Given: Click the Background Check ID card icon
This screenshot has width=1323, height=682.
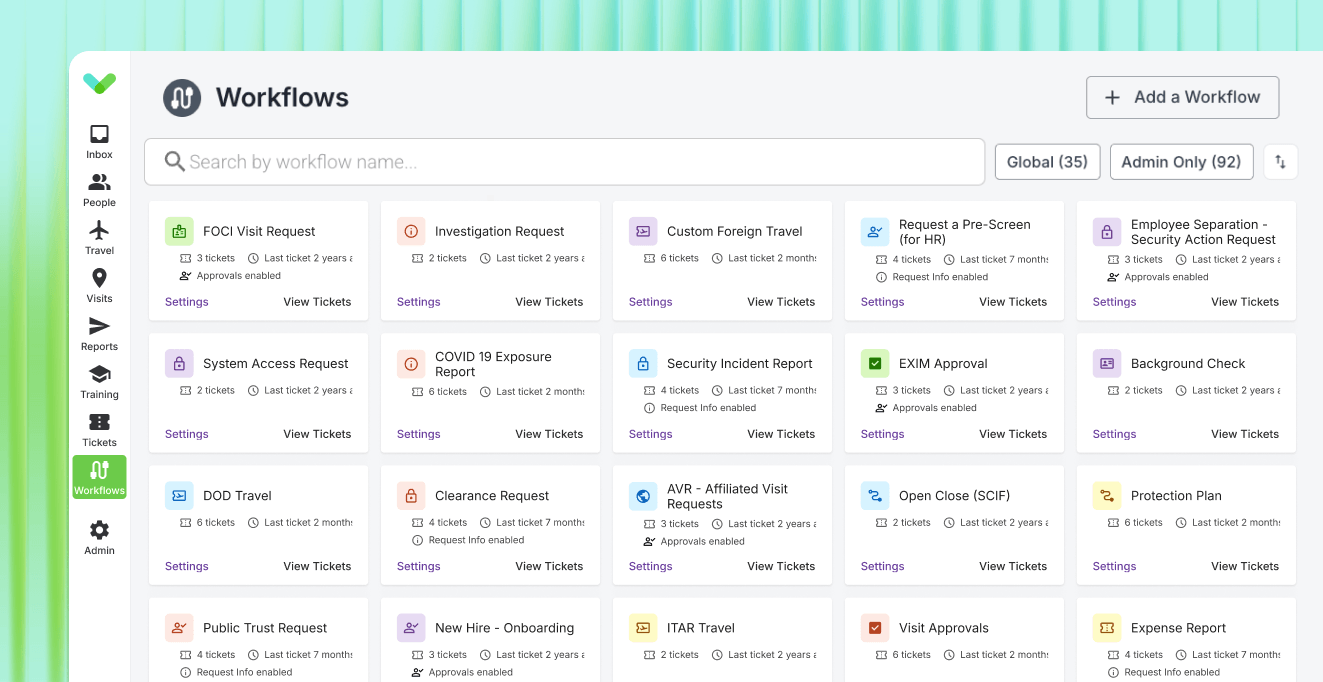Looking at the screenshot, I should tap(1107, 363).
